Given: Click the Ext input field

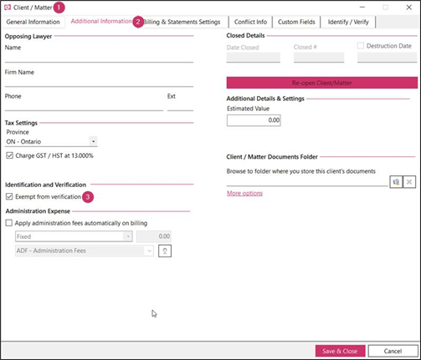Looking at the screenshot, I should coord(180,106).
